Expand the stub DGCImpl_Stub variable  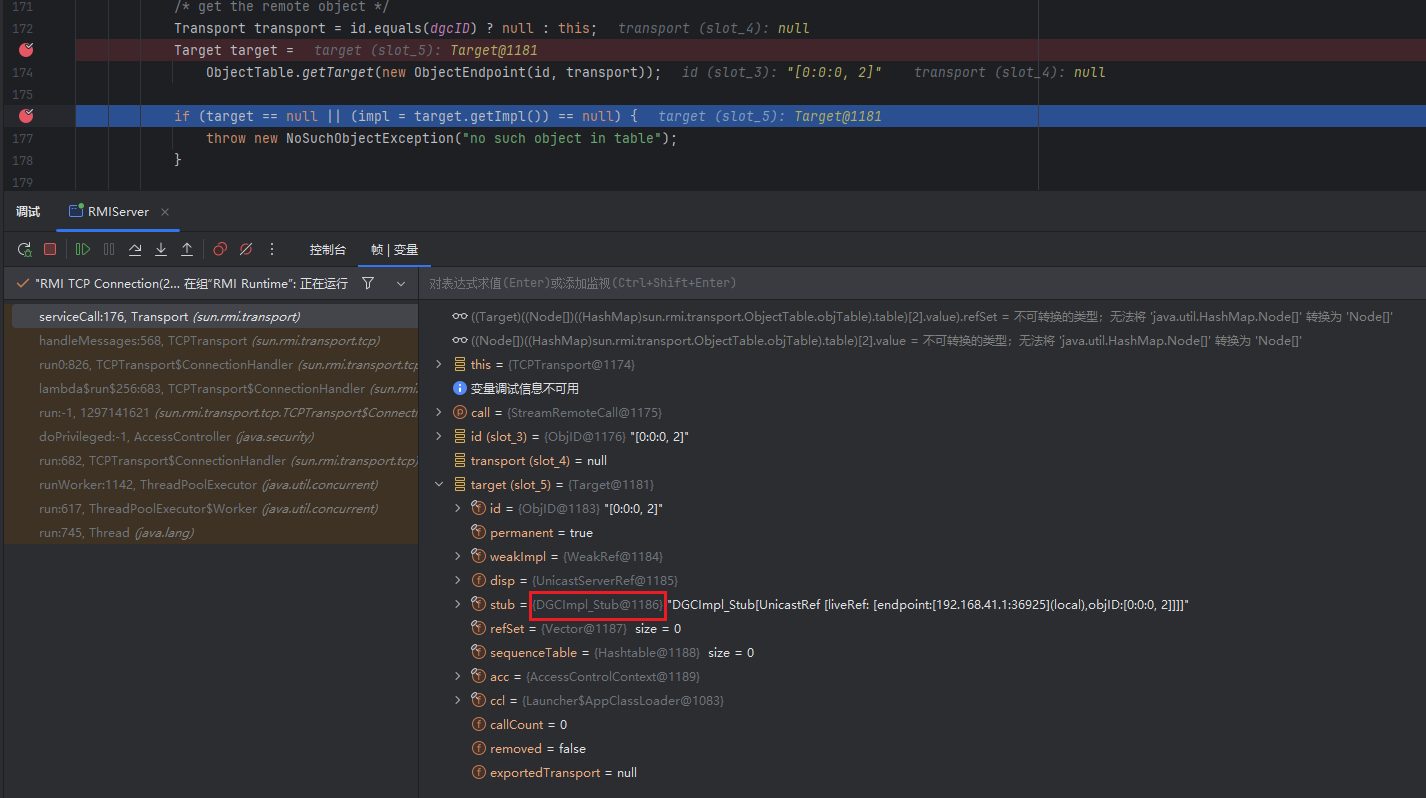tap(458, 605)
